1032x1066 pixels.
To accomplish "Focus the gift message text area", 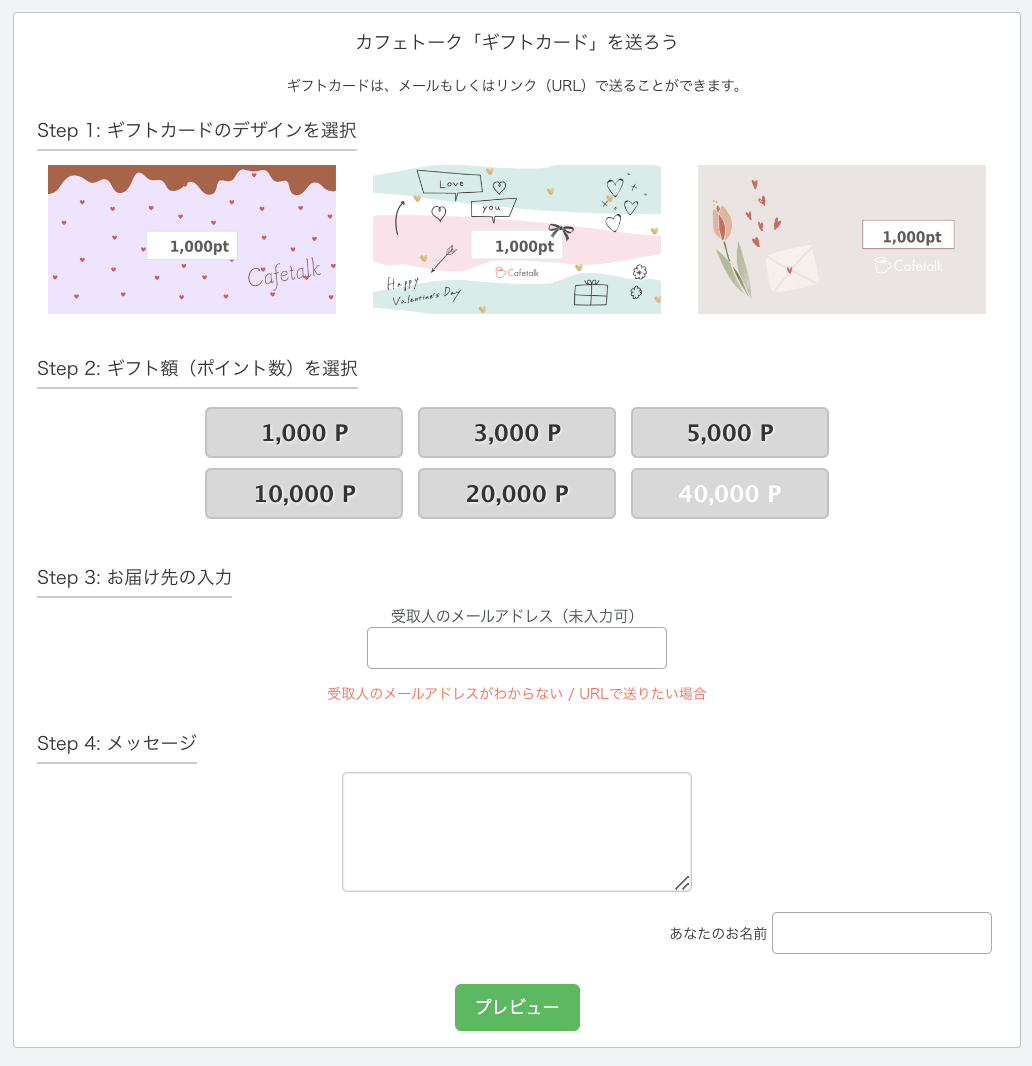I will pyautogui.click(x=517, y=831).
